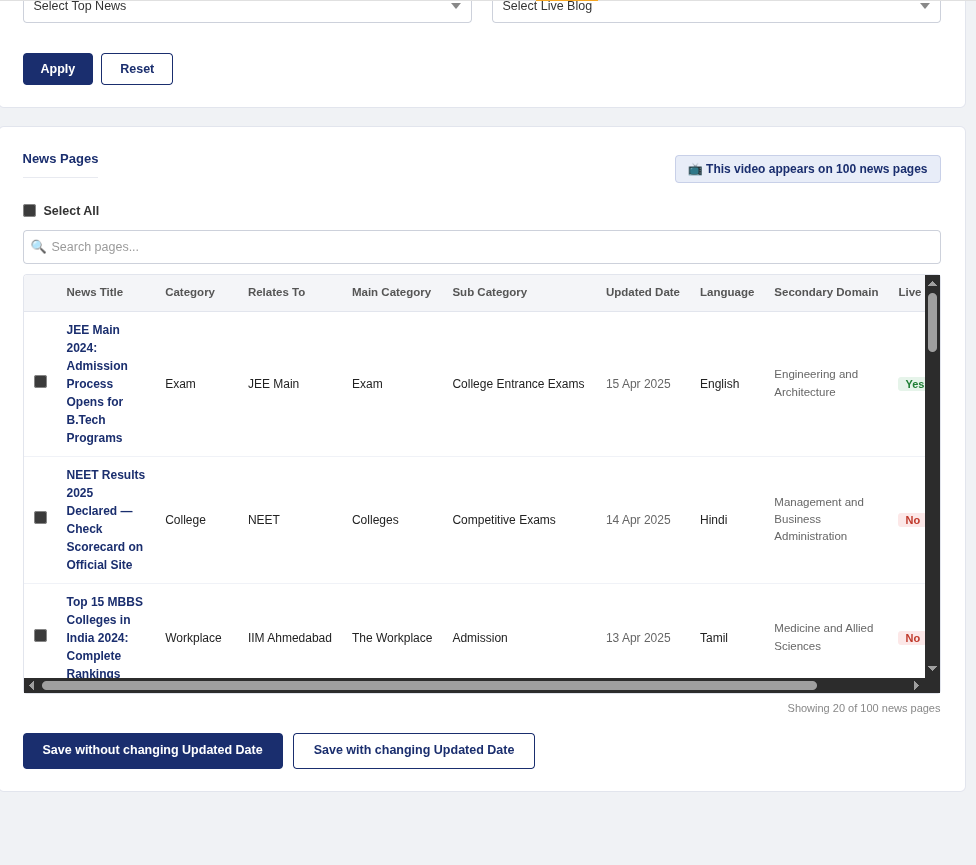
Task: Hit the Reset button
Action: [137, 69]
